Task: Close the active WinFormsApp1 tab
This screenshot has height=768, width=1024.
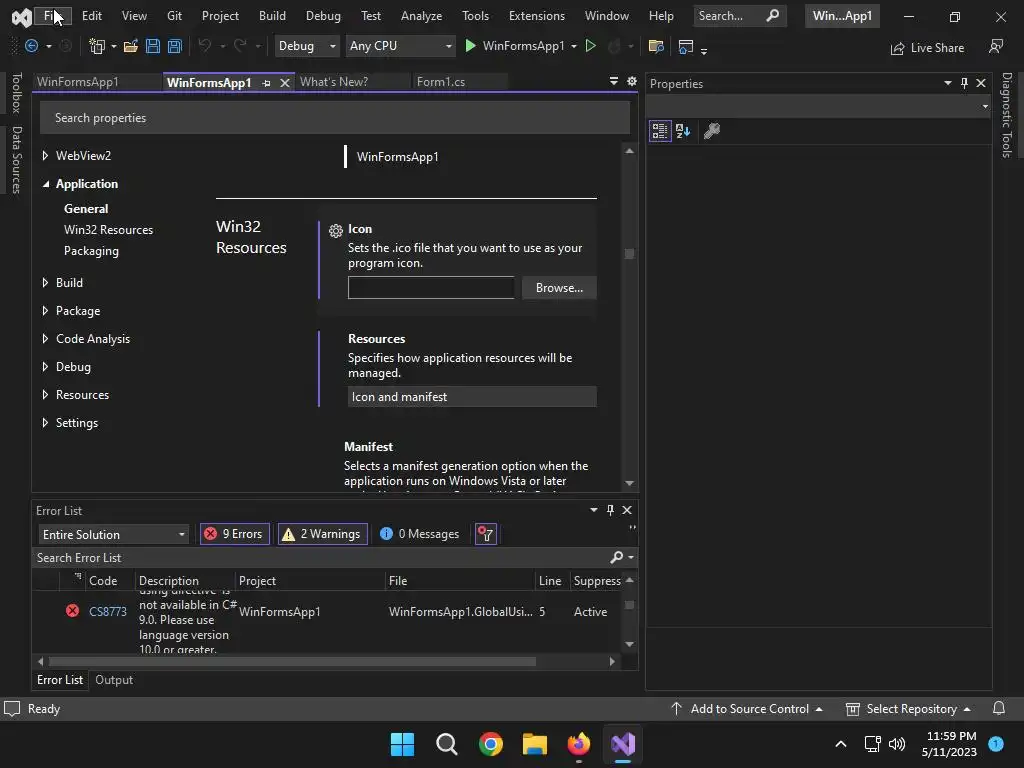Action: 285,83
